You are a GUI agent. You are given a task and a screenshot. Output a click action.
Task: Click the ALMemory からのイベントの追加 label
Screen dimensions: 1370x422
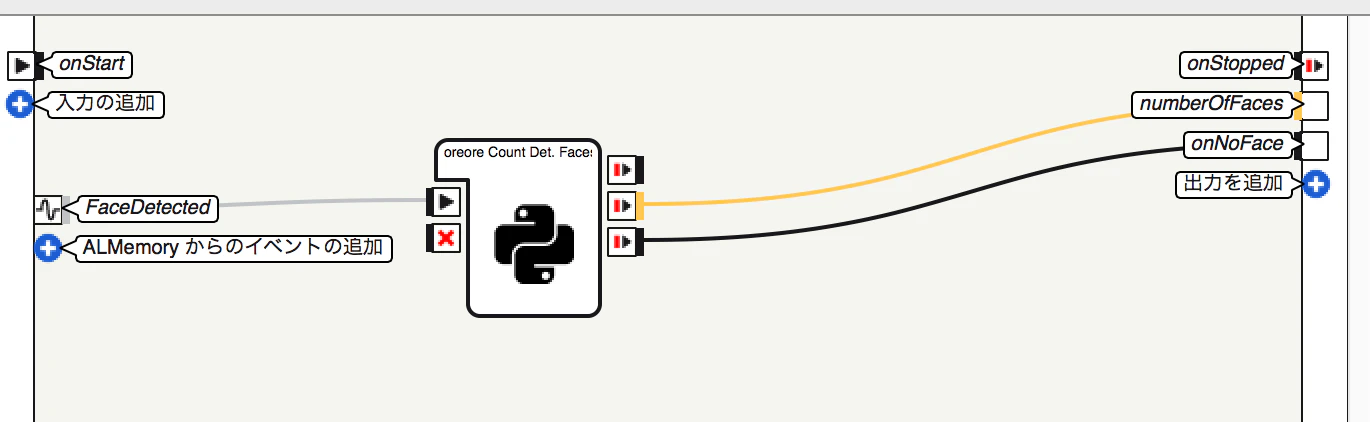(234, 248)
